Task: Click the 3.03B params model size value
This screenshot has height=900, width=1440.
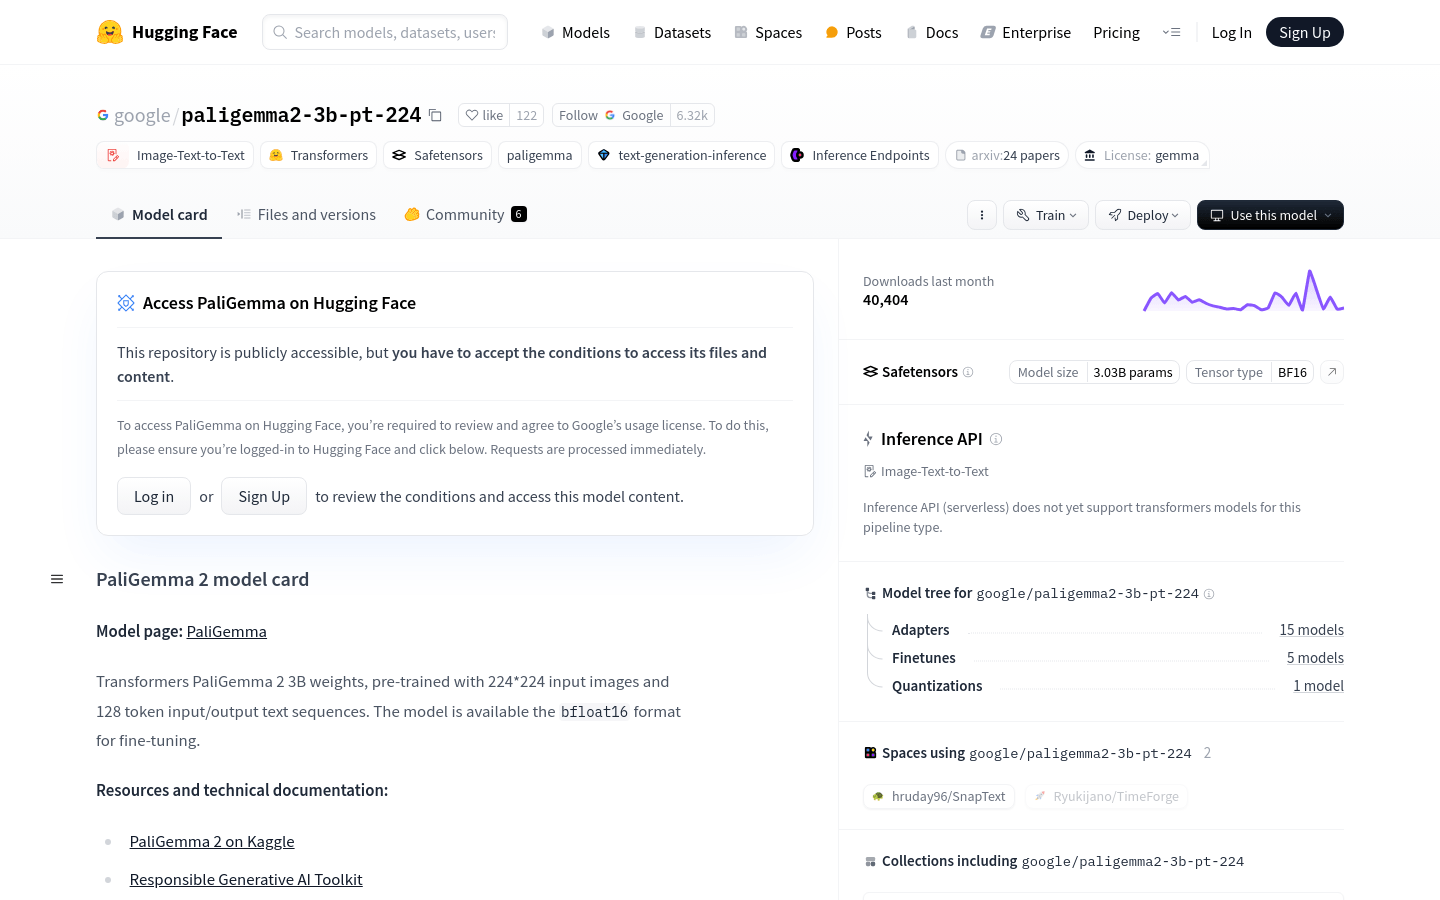Action: click(1133, 372)
